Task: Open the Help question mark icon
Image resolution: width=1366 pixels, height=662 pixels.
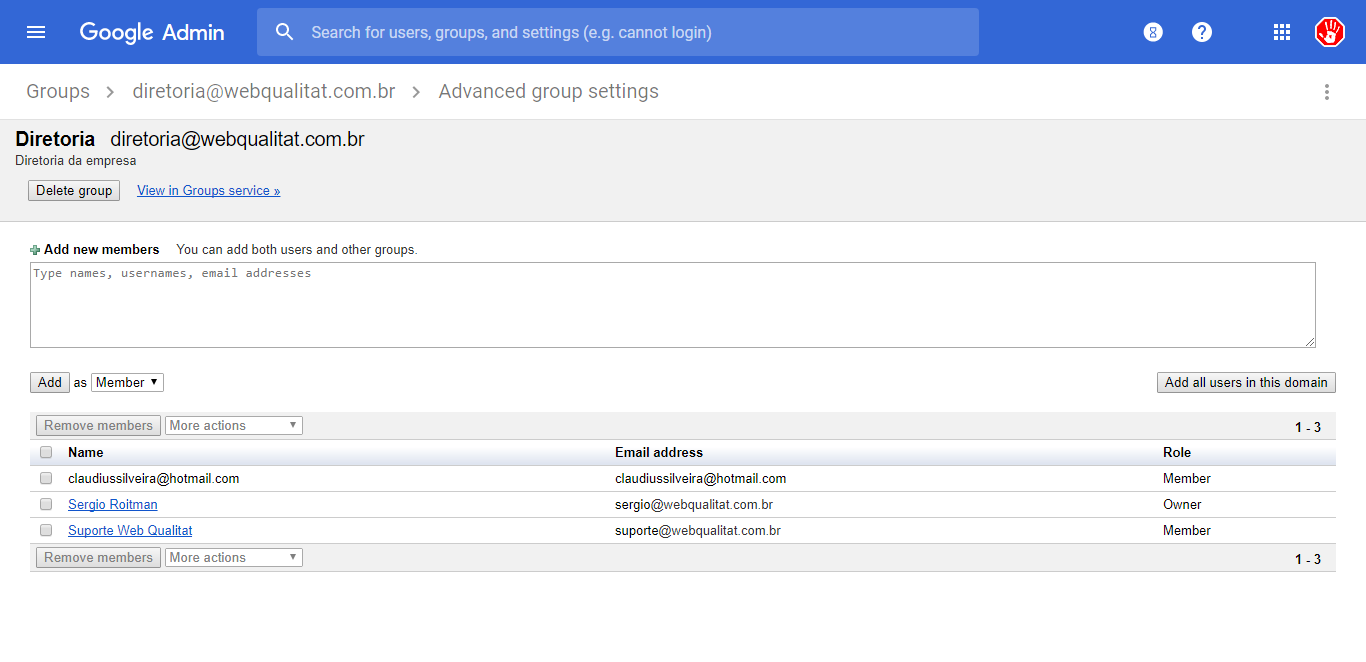Action: [x=1202, y=32]
